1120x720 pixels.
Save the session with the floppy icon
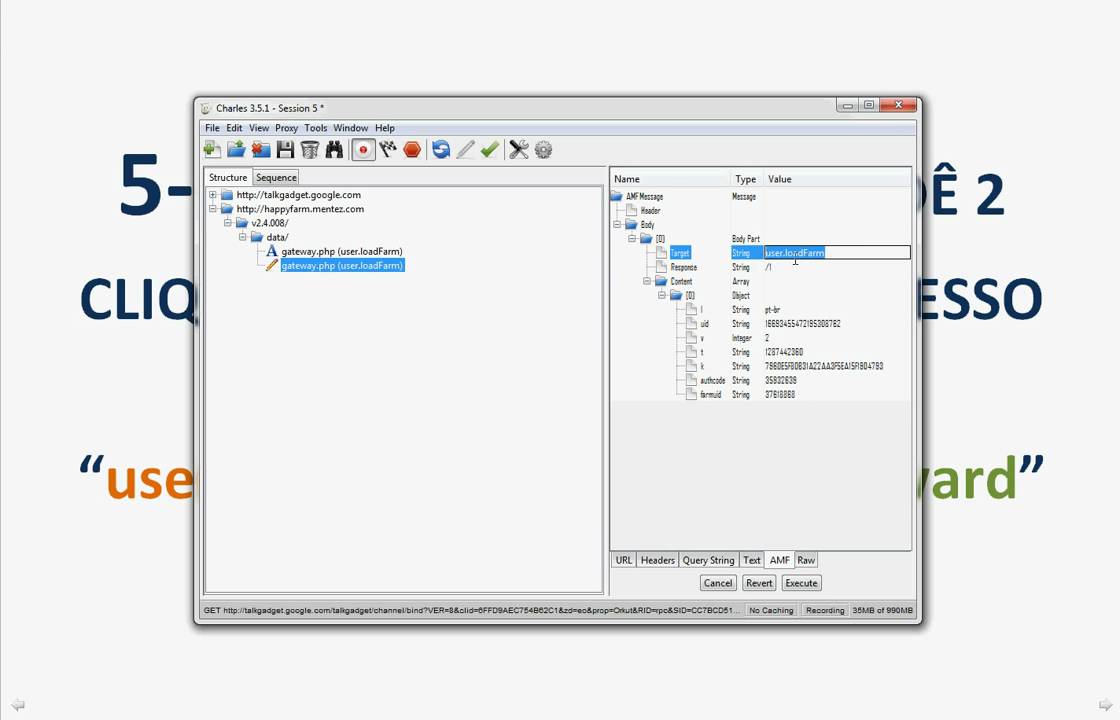pos(285,149)
